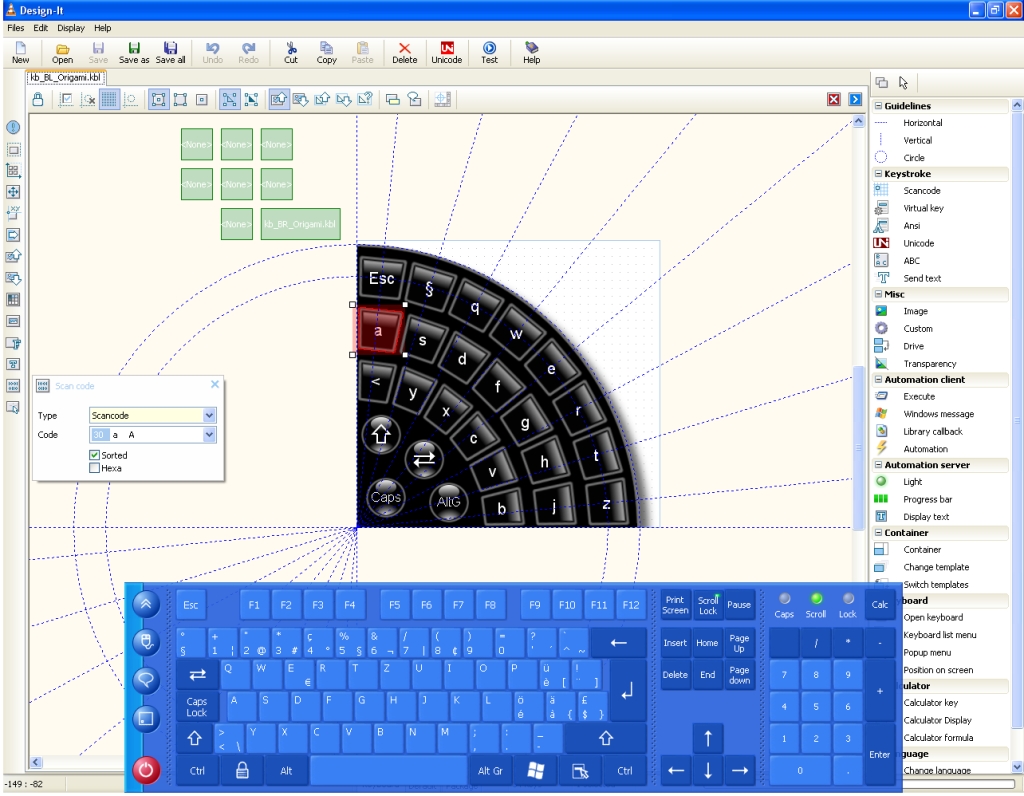Collapse the Misc section
This screenshot has height=796, width=1024.
(878, 295)
